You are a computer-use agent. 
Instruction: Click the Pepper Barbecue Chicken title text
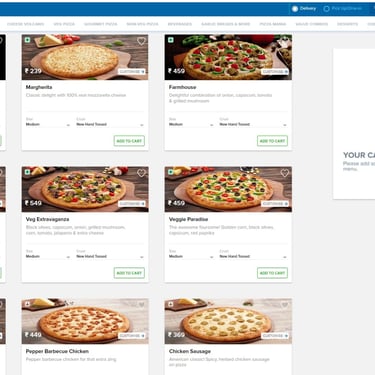click(x=57, y=351)
